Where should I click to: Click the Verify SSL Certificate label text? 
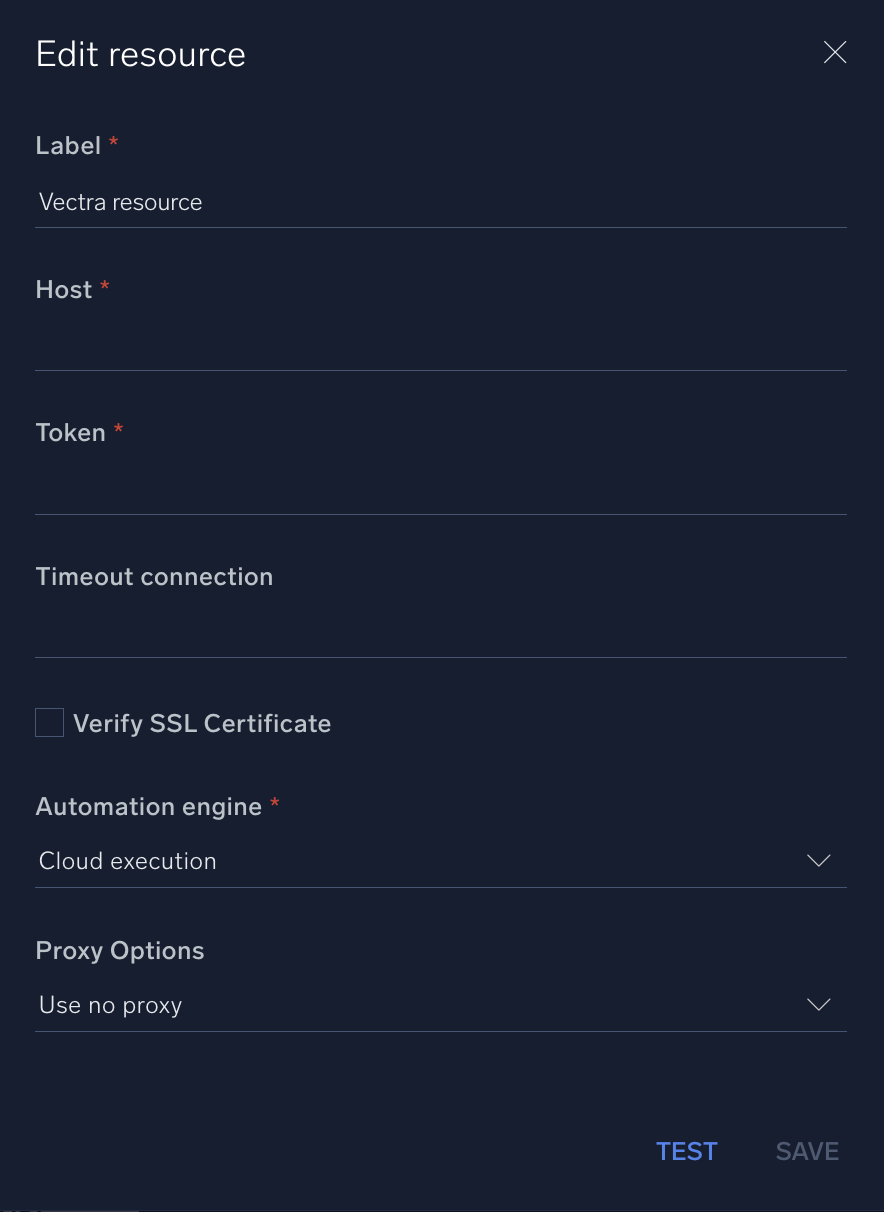202,724
